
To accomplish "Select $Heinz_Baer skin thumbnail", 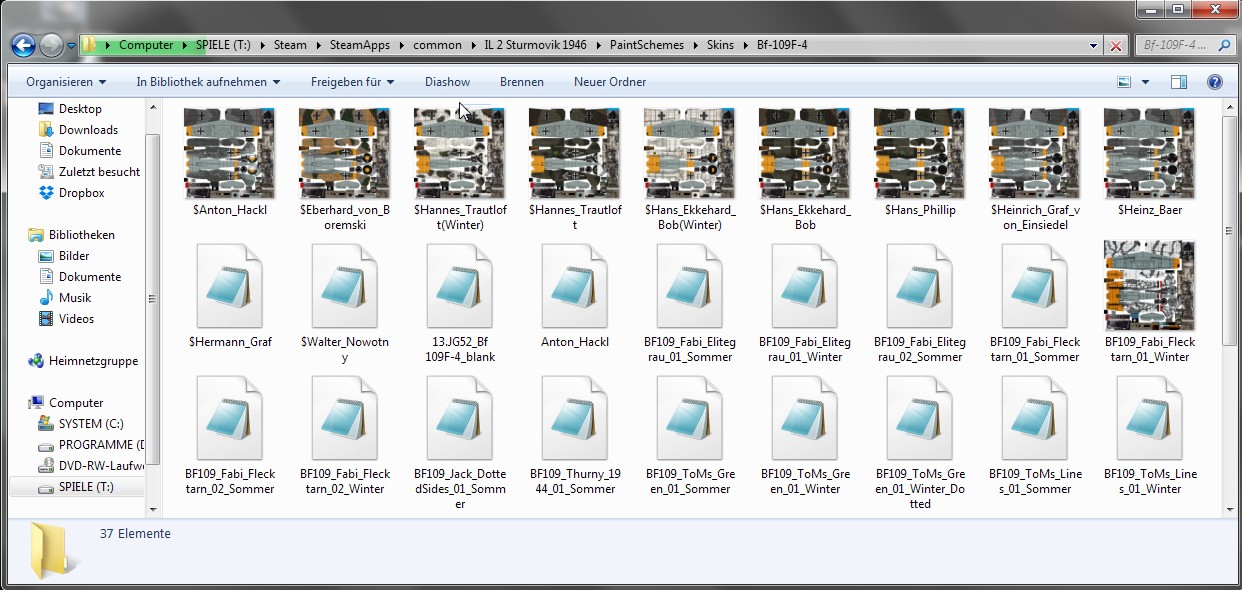I will pyautogui.click(x=1150, y=154).
